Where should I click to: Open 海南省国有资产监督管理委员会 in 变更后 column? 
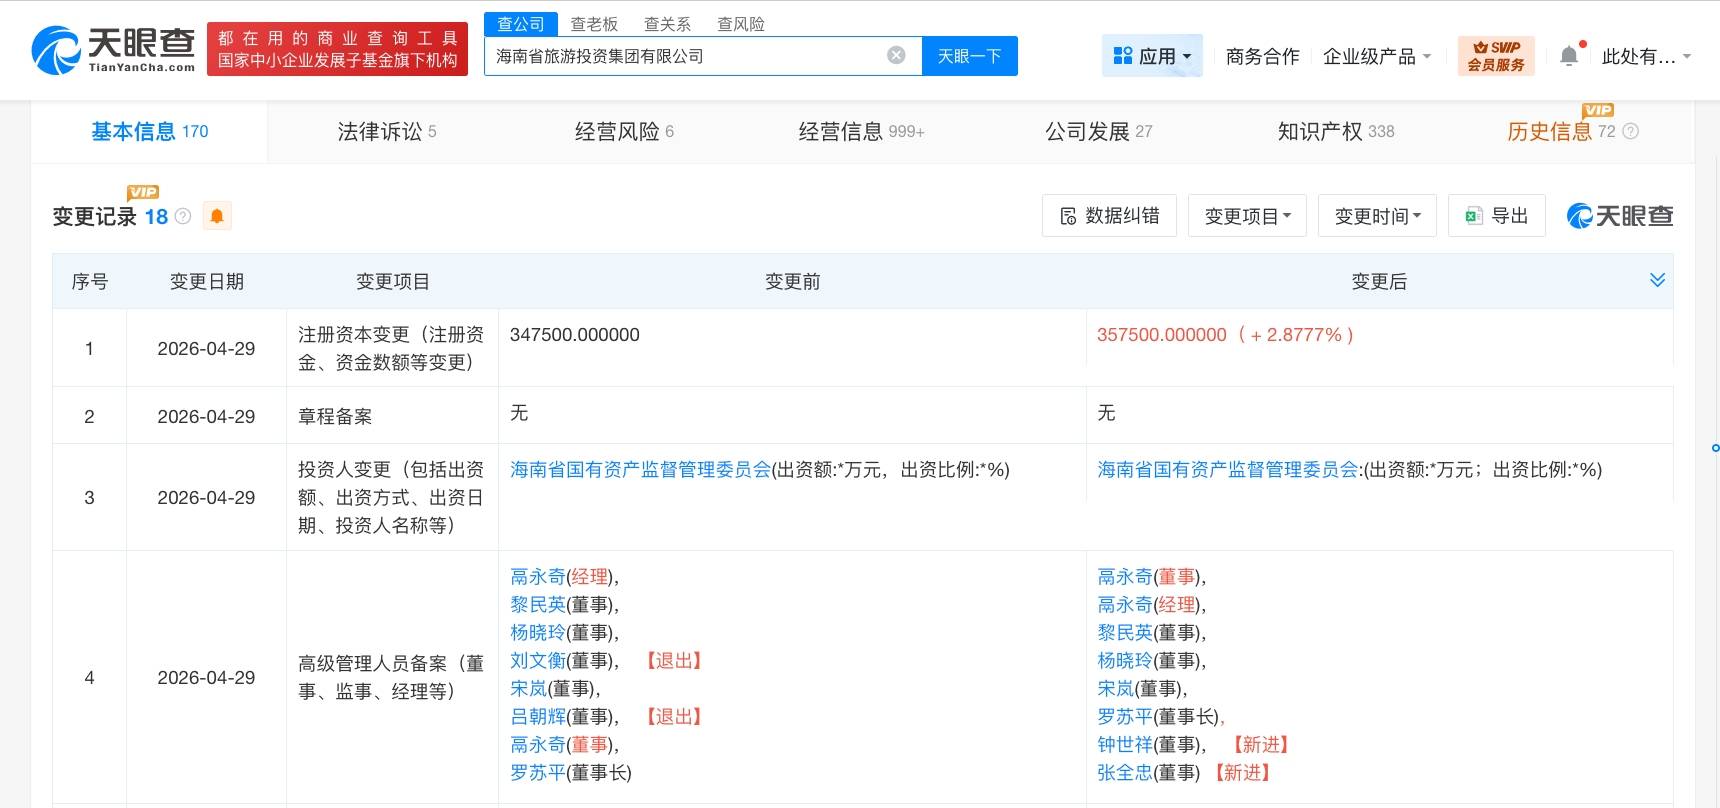[x=1227, y=469]
